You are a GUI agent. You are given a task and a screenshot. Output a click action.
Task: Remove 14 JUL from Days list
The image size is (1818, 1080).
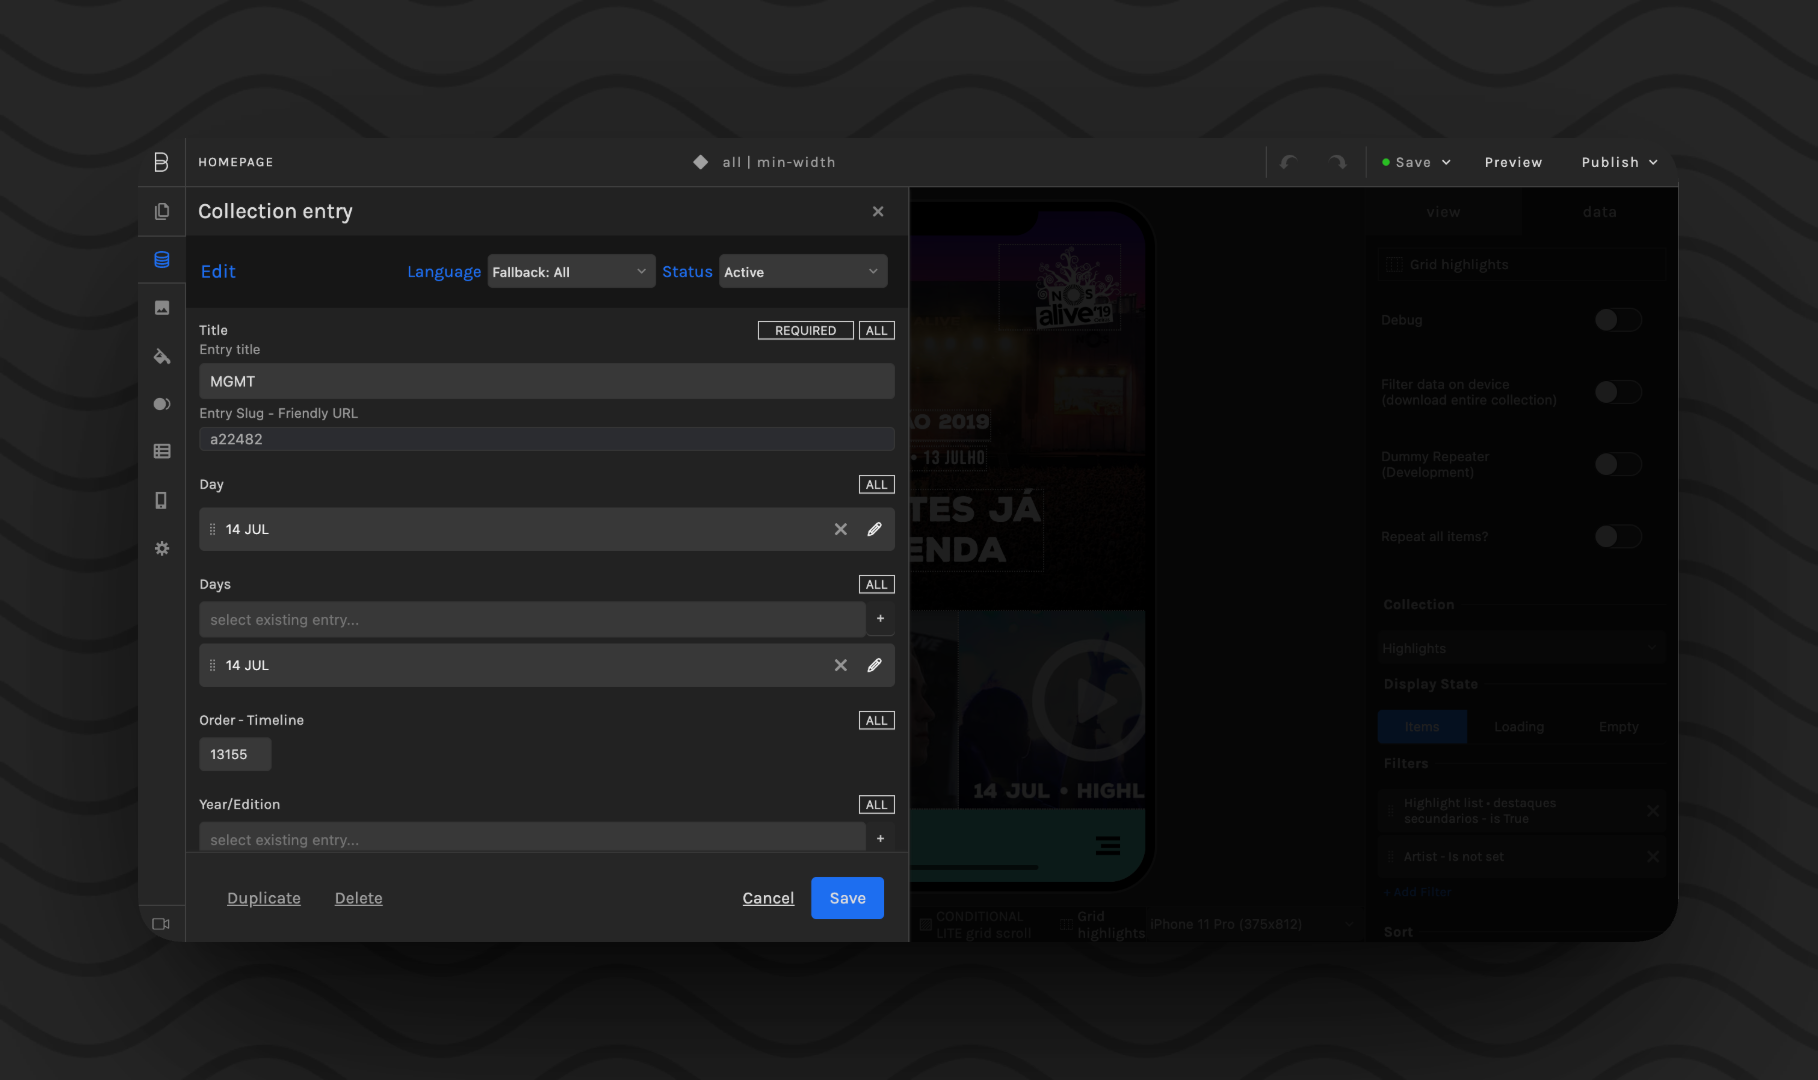point(840,665)
